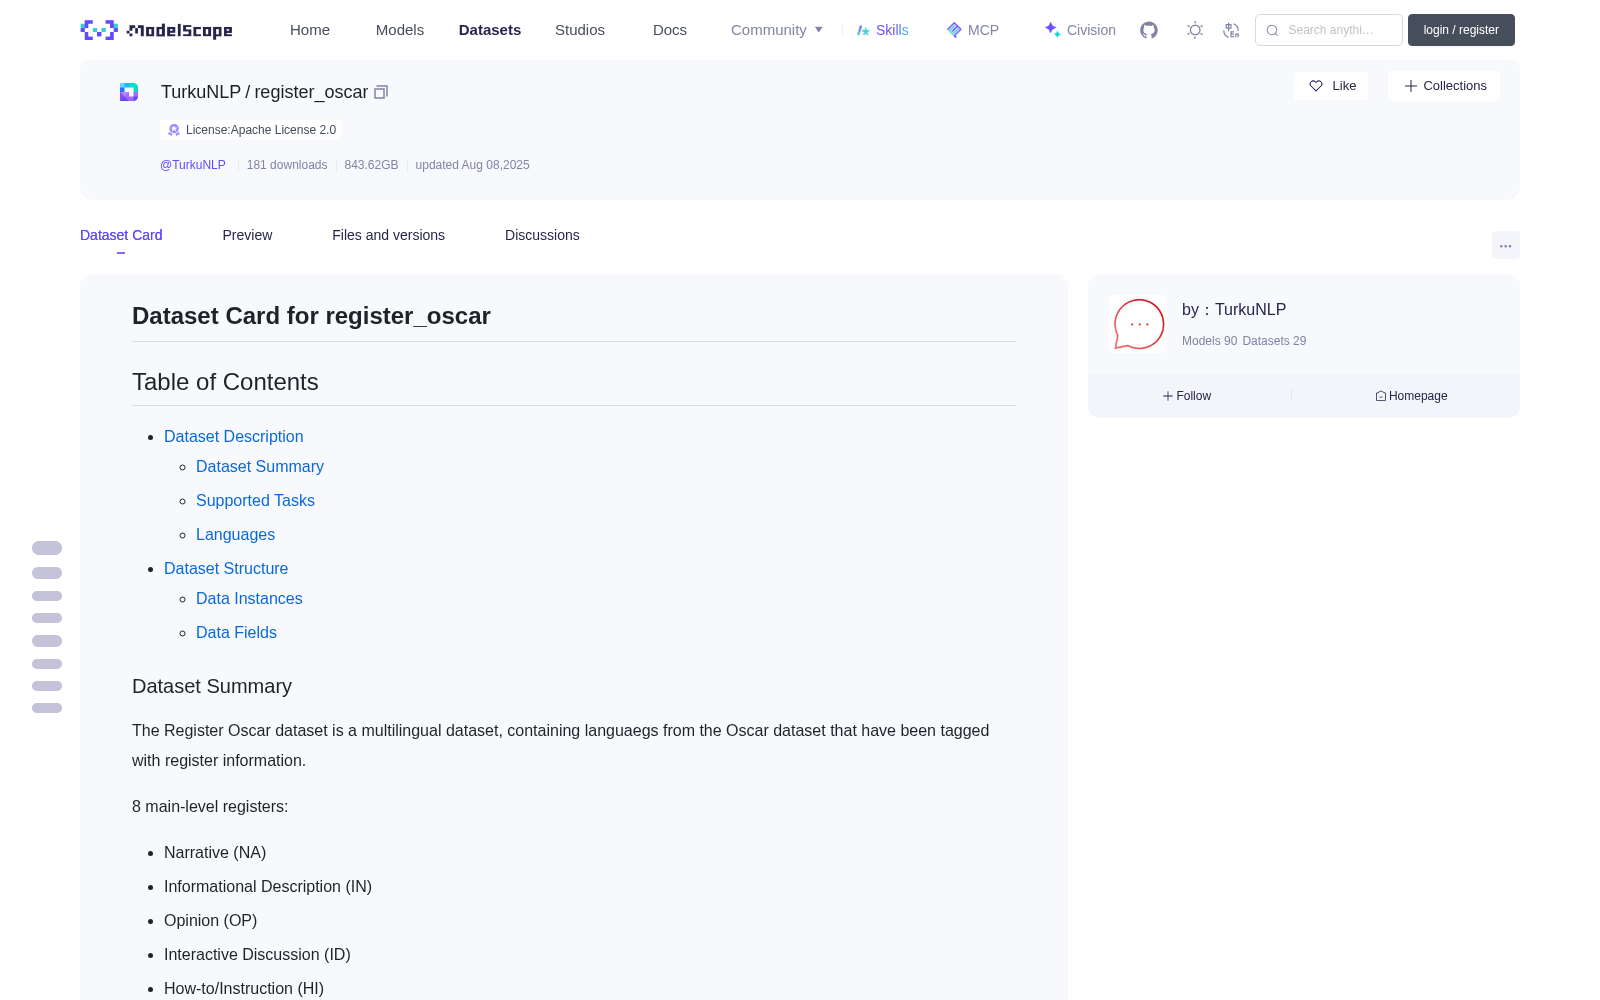Image resolution: width=1600 pixels, height=1000 pixels.
Task: Click 'Models 90' count text
Action: (x=1209, y=341)
